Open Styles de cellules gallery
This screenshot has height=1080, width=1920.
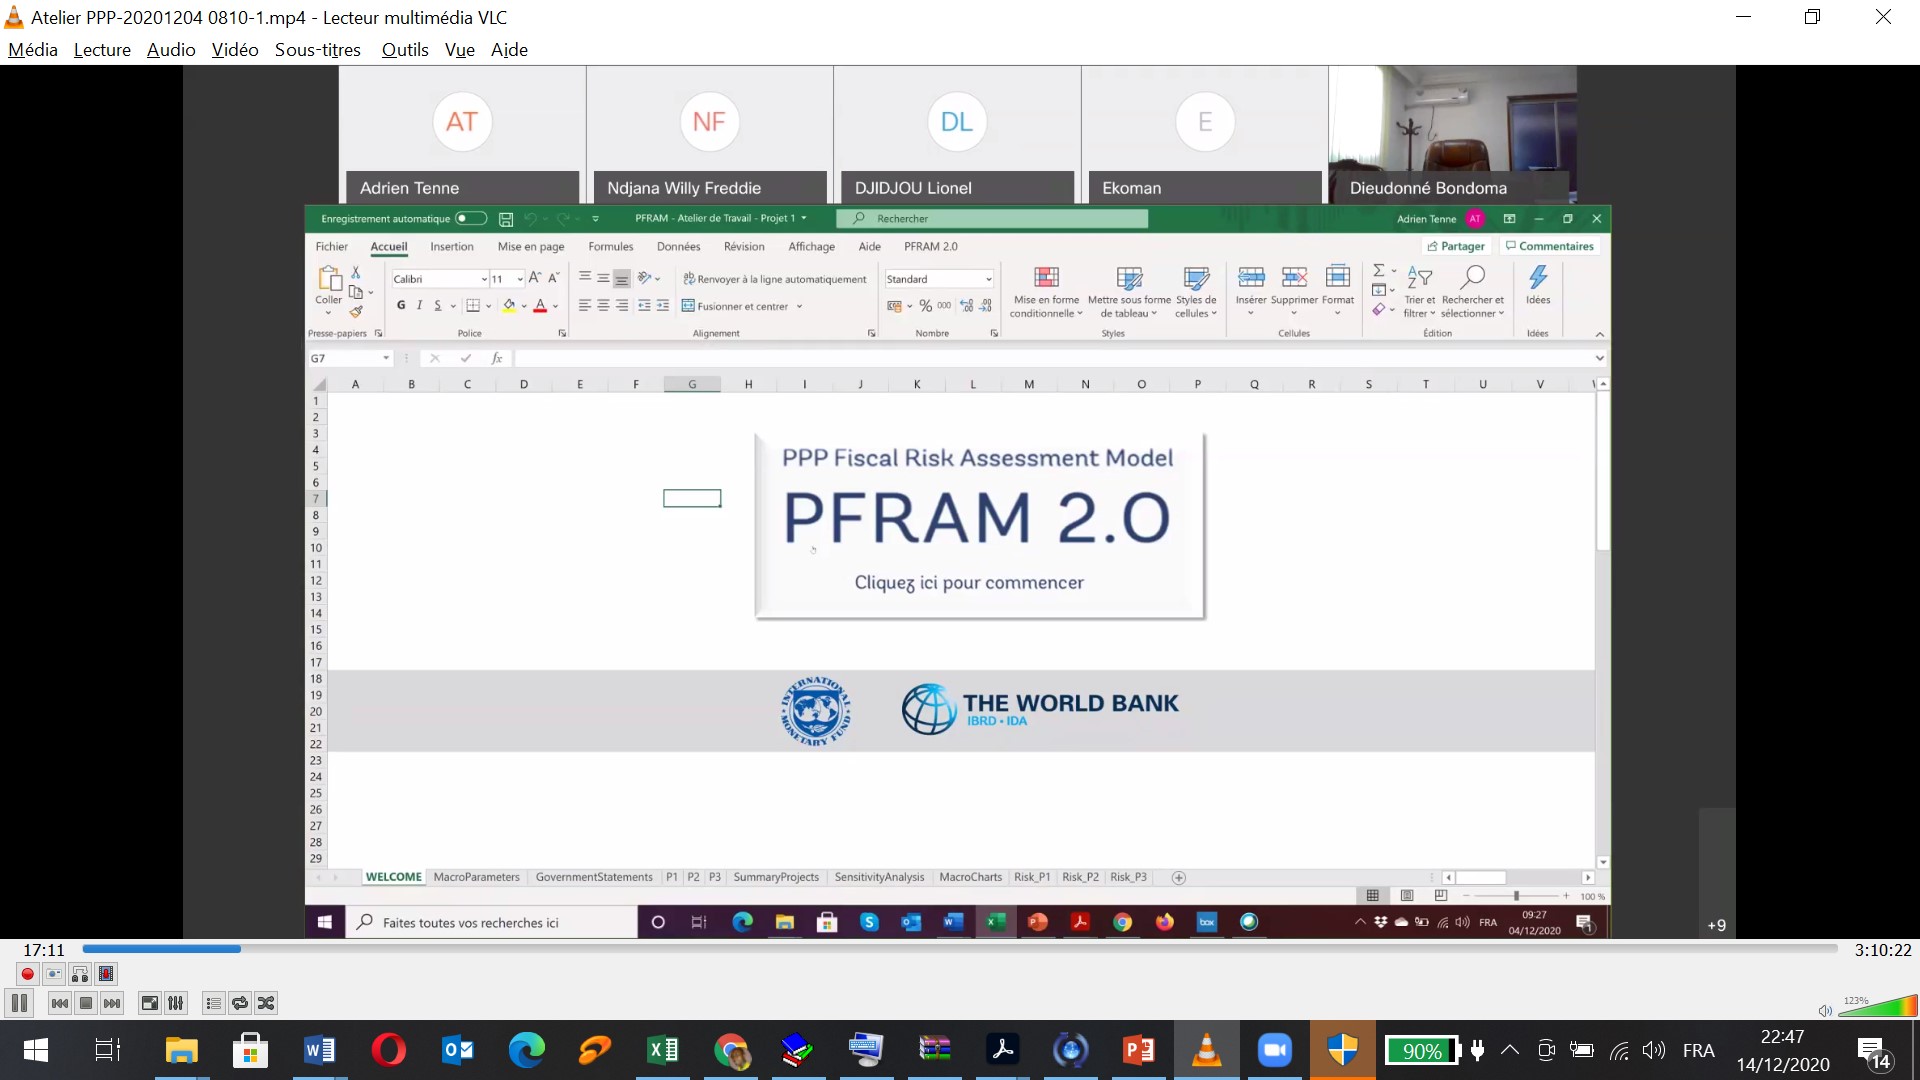1196,292
